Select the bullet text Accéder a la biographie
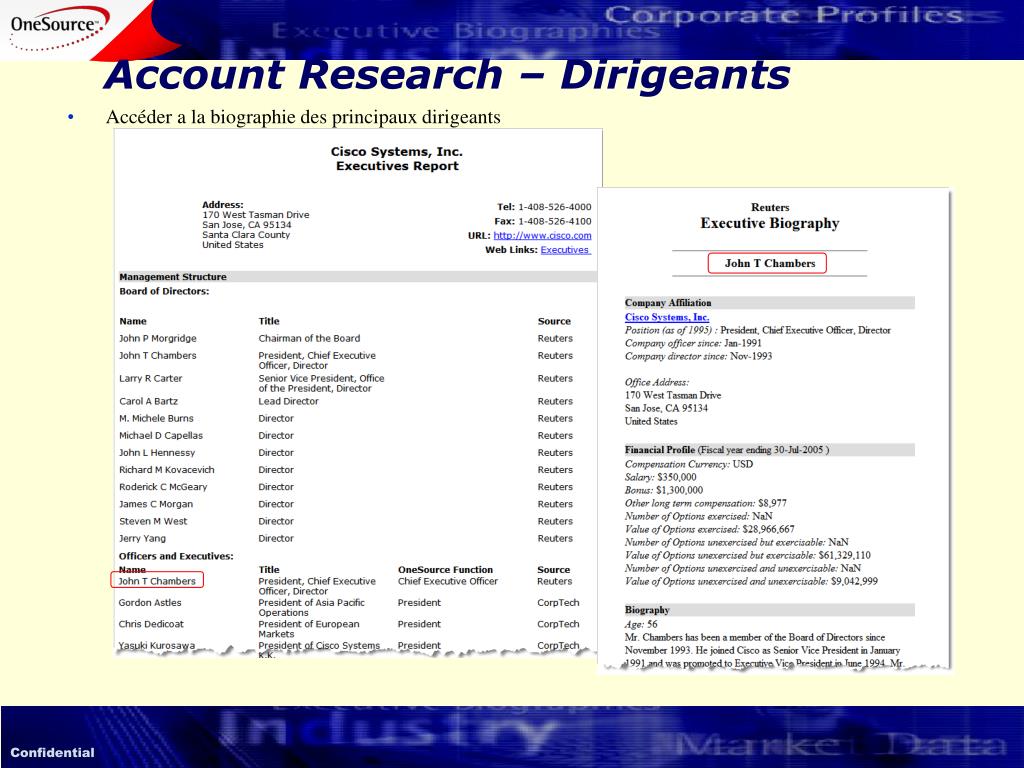This screenshot has height=768, width=1024. click(x=303, y=117)
